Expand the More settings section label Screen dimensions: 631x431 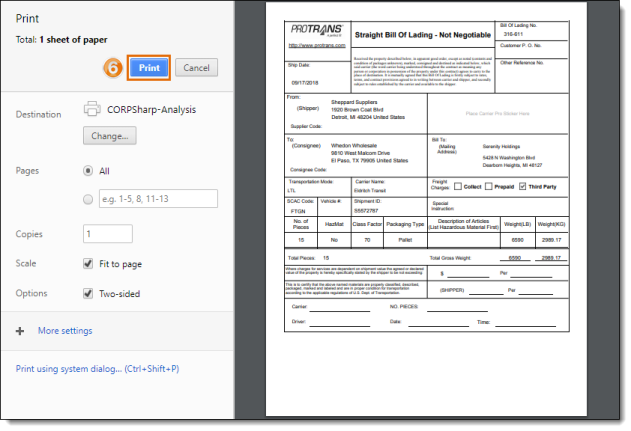tap(65, 330)
